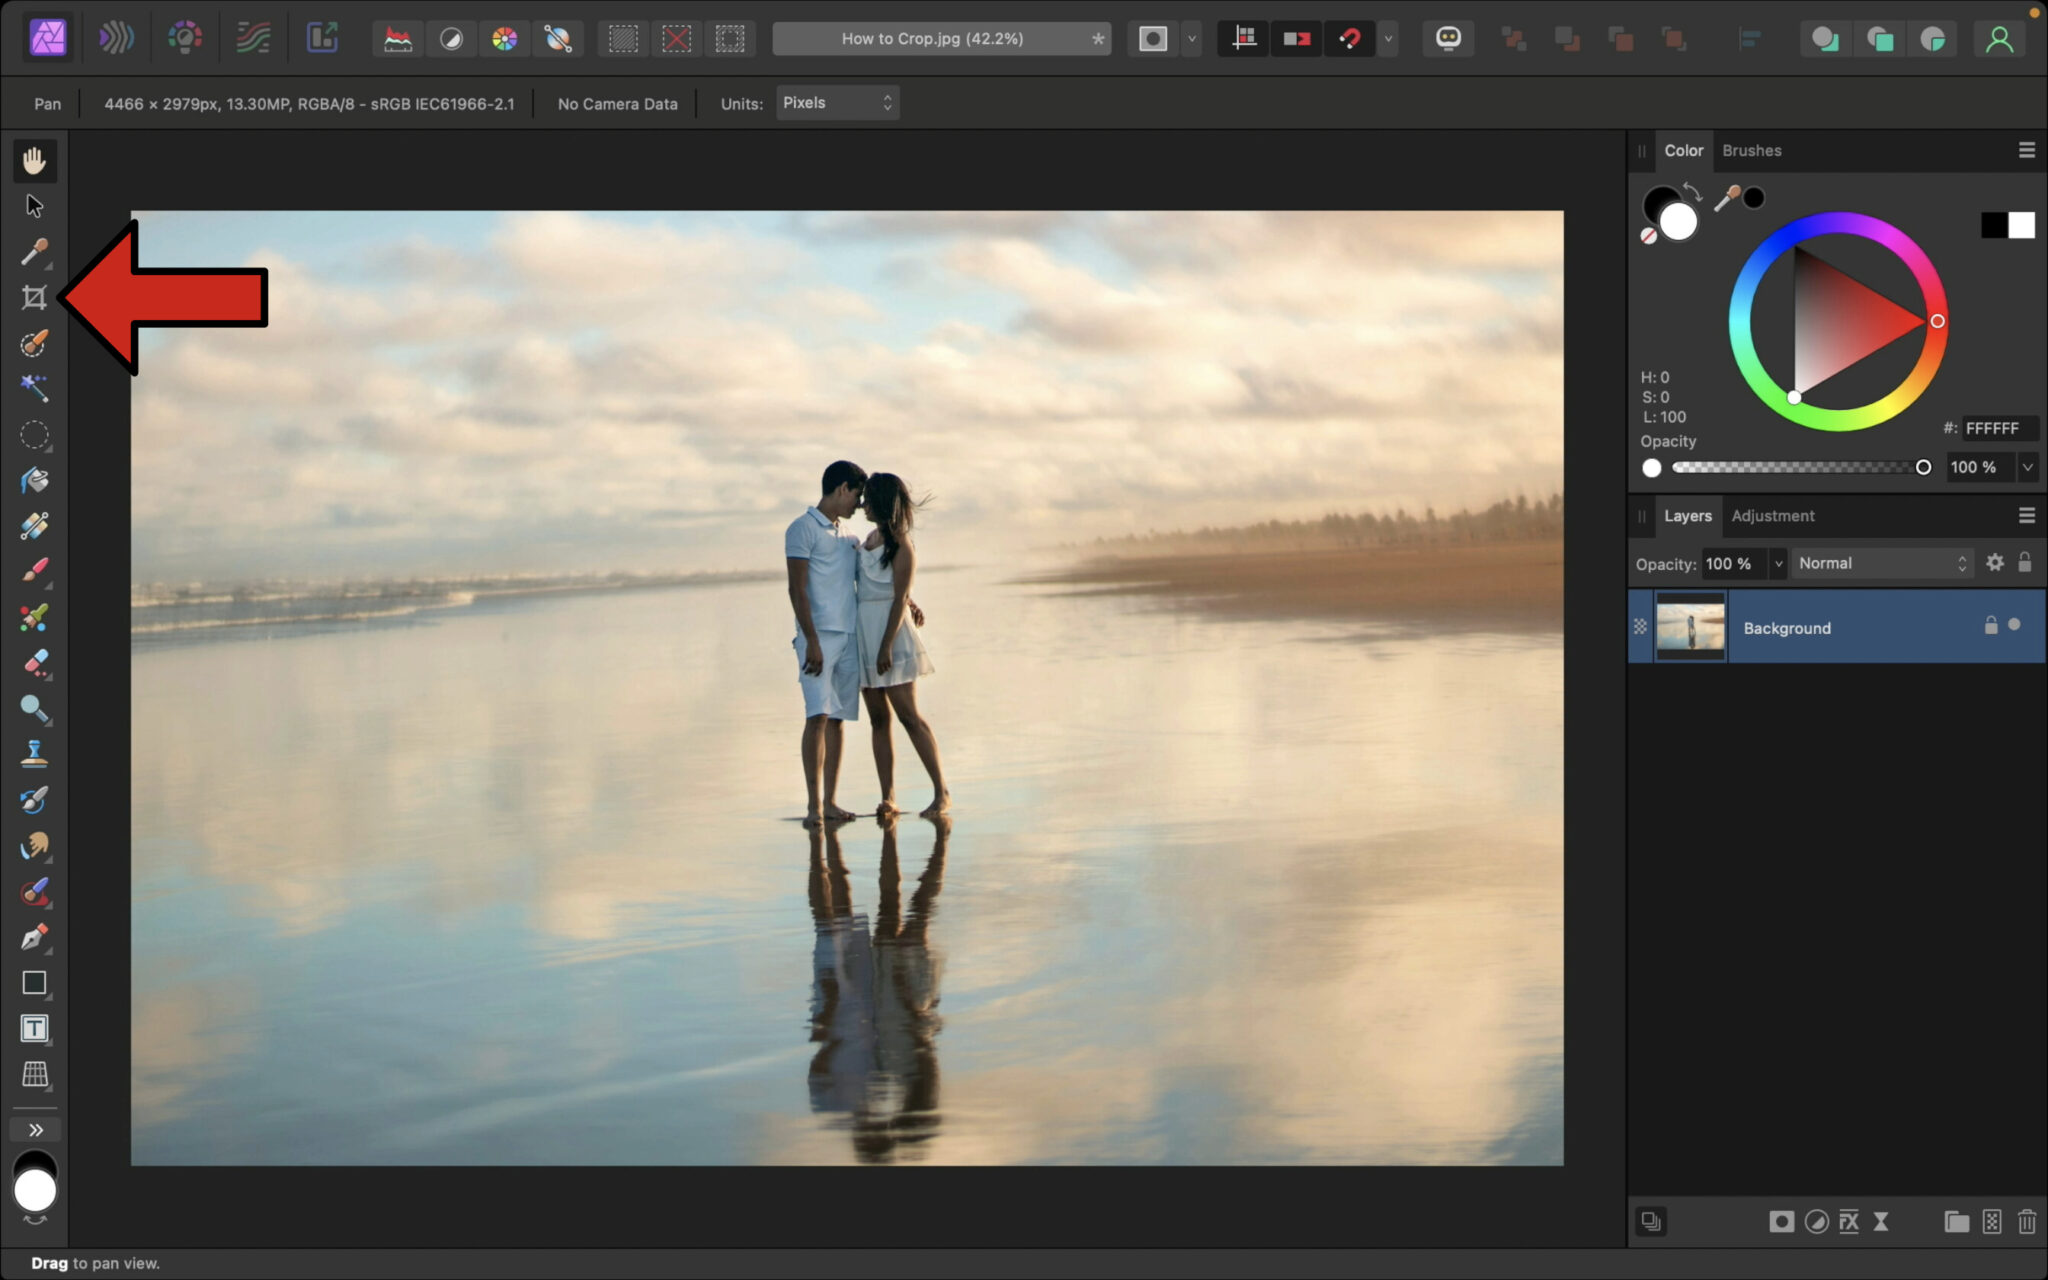This screenshot has width=2048, height=1280.
Task: Expand hidden tools with double chevron
Action: (x=35, y=1130)
